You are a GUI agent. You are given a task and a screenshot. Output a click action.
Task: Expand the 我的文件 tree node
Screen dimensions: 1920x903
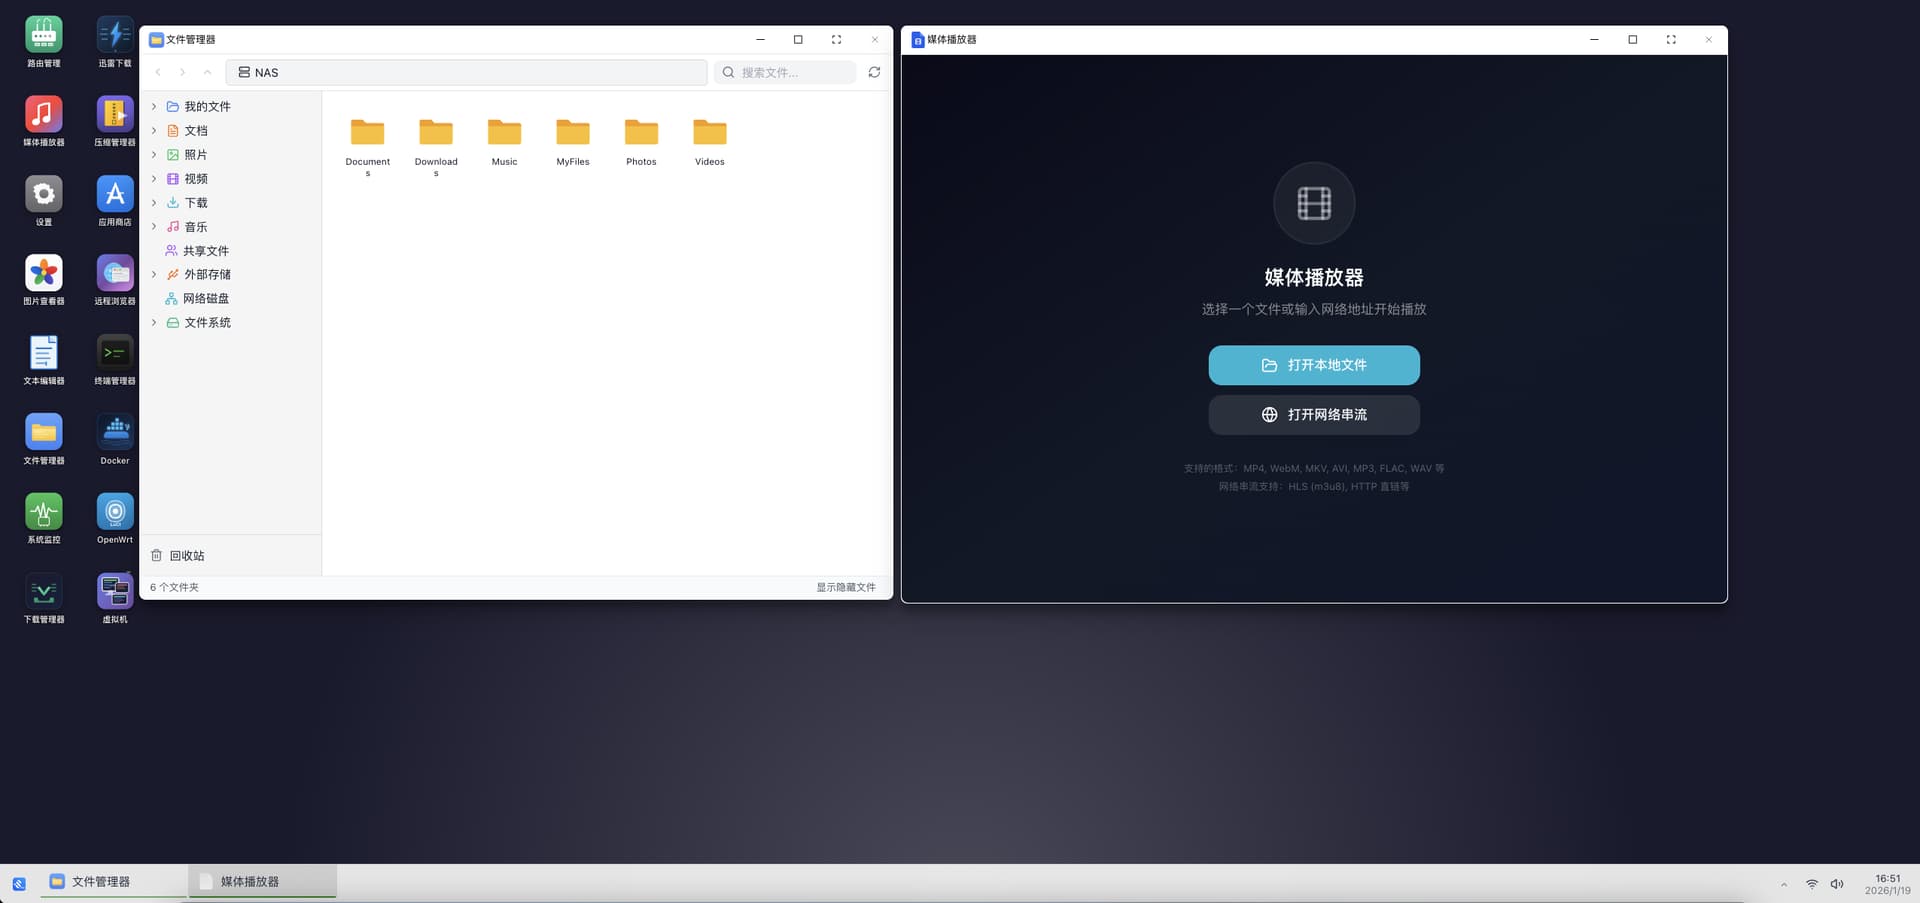click(x=154, y=106)
